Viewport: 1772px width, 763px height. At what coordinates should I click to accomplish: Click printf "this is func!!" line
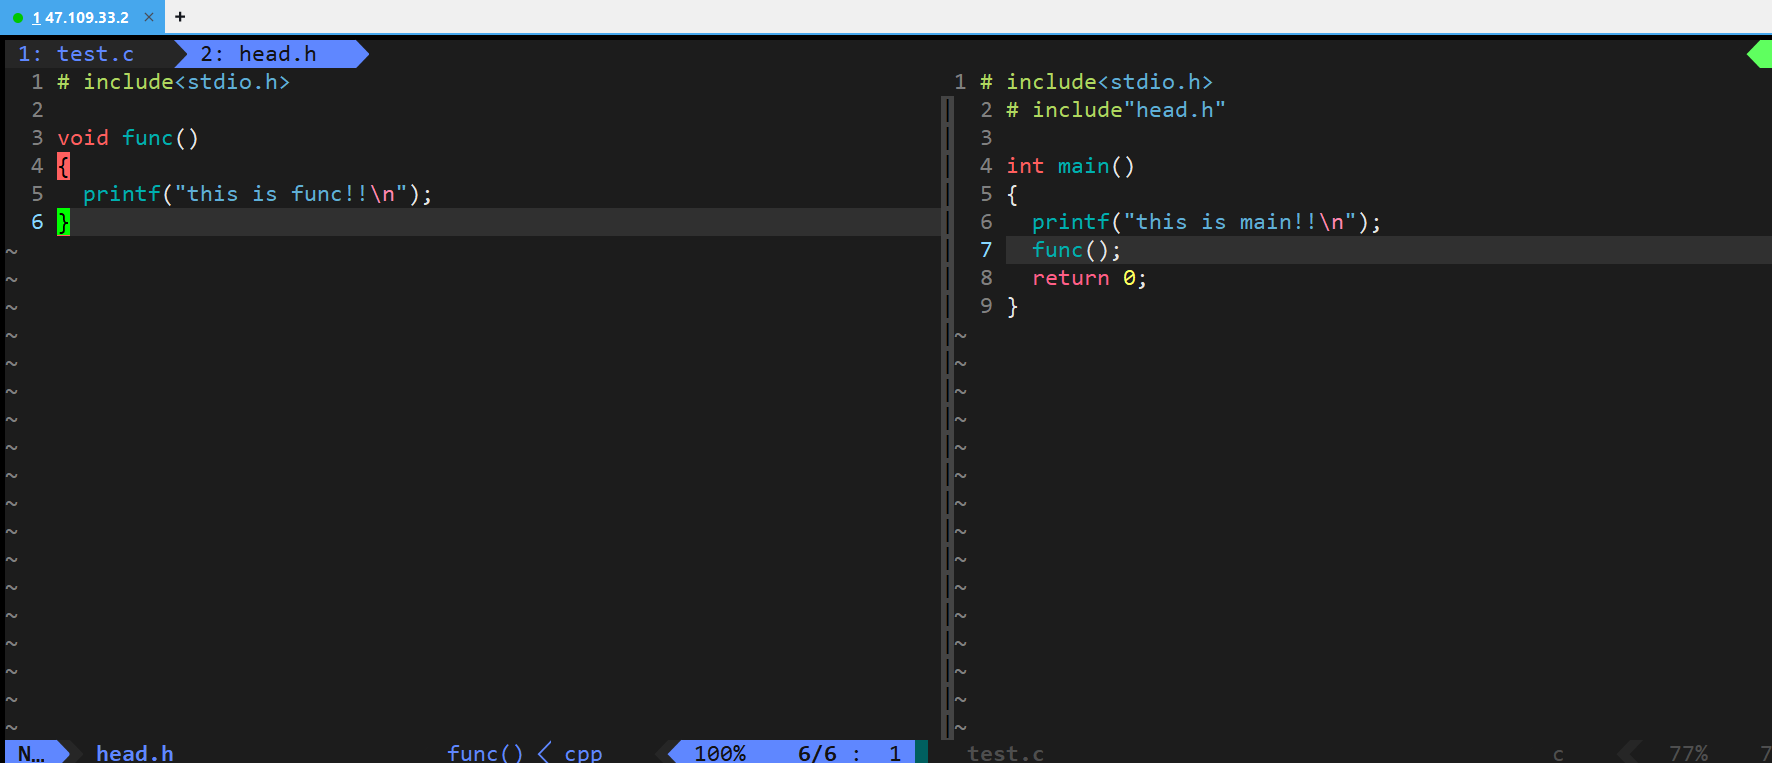(x=257, y=194)
